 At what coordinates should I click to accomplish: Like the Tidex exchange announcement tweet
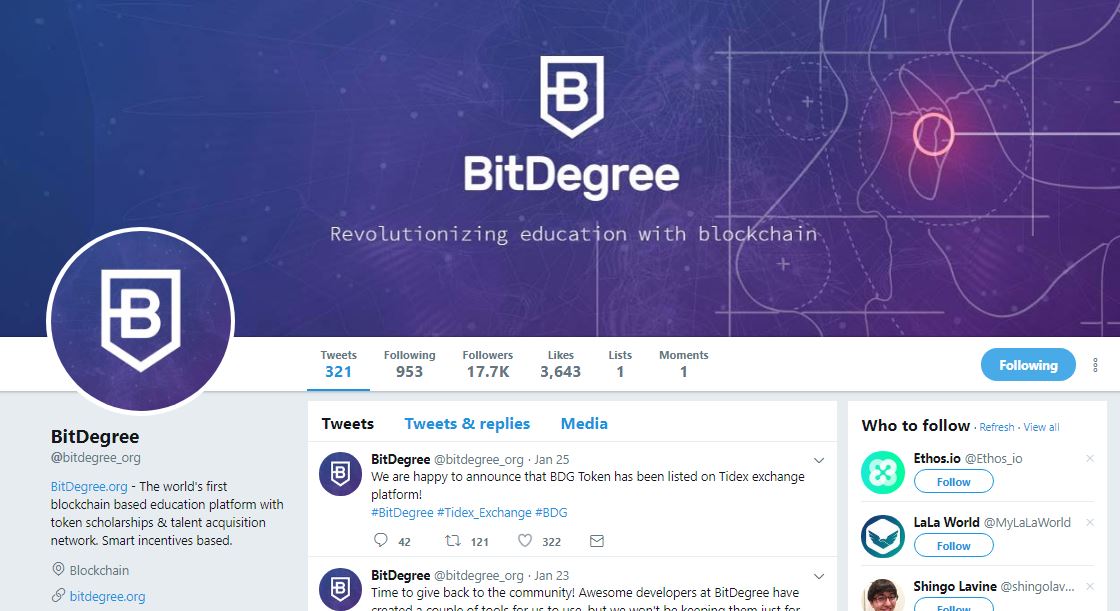click(525, 540)
